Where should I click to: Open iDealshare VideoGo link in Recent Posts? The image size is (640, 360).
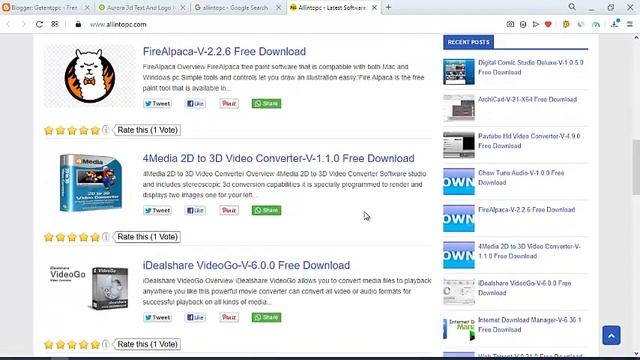pyautogui.click(x=524, y=288)
